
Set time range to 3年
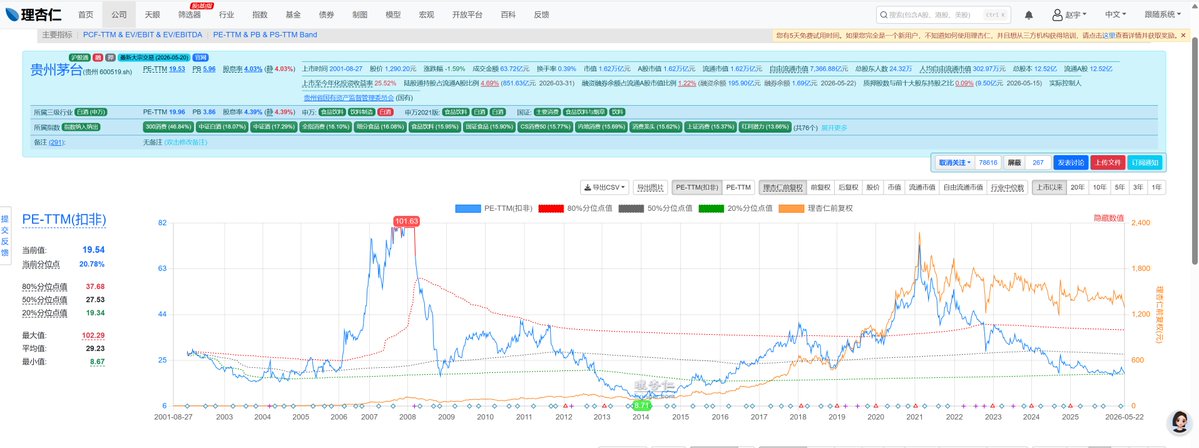click(1138, 187)
